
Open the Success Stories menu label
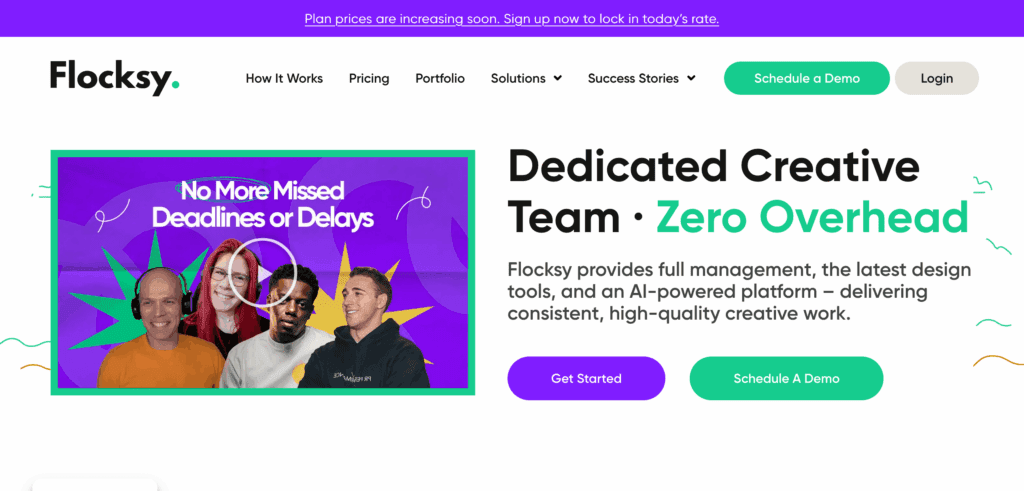point(633,78)
